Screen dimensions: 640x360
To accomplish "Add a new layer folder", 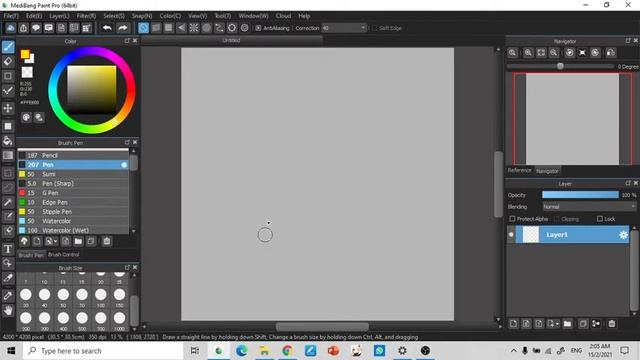I will tap(567, 324).
